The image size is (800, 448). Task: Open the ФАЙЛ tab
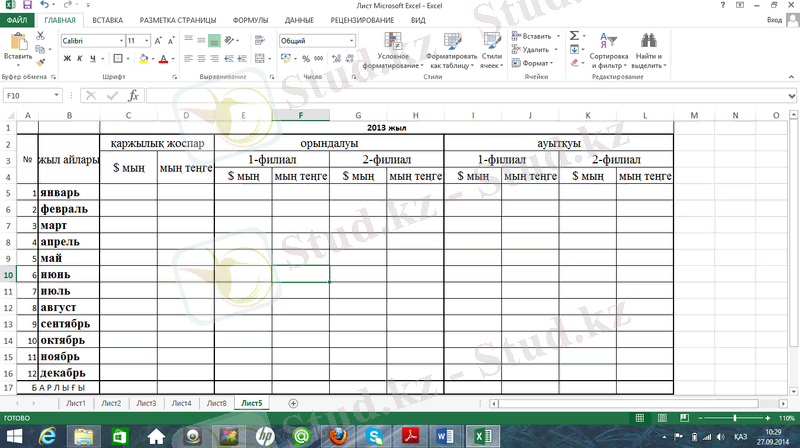[17, 20]
